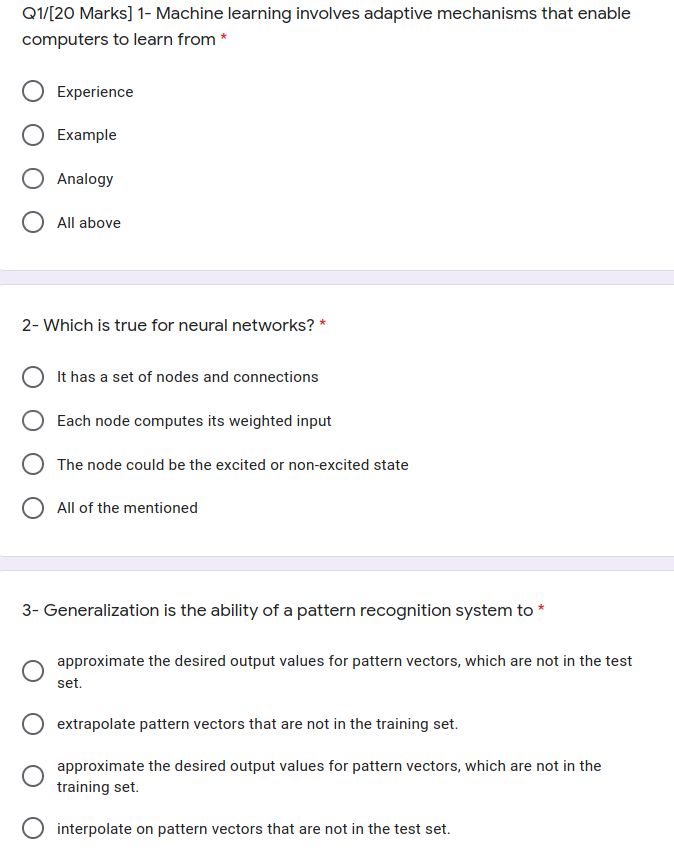The image size is (674, 858).
Task: Select the excited or non-excited state option
Action: coord(33,464)
